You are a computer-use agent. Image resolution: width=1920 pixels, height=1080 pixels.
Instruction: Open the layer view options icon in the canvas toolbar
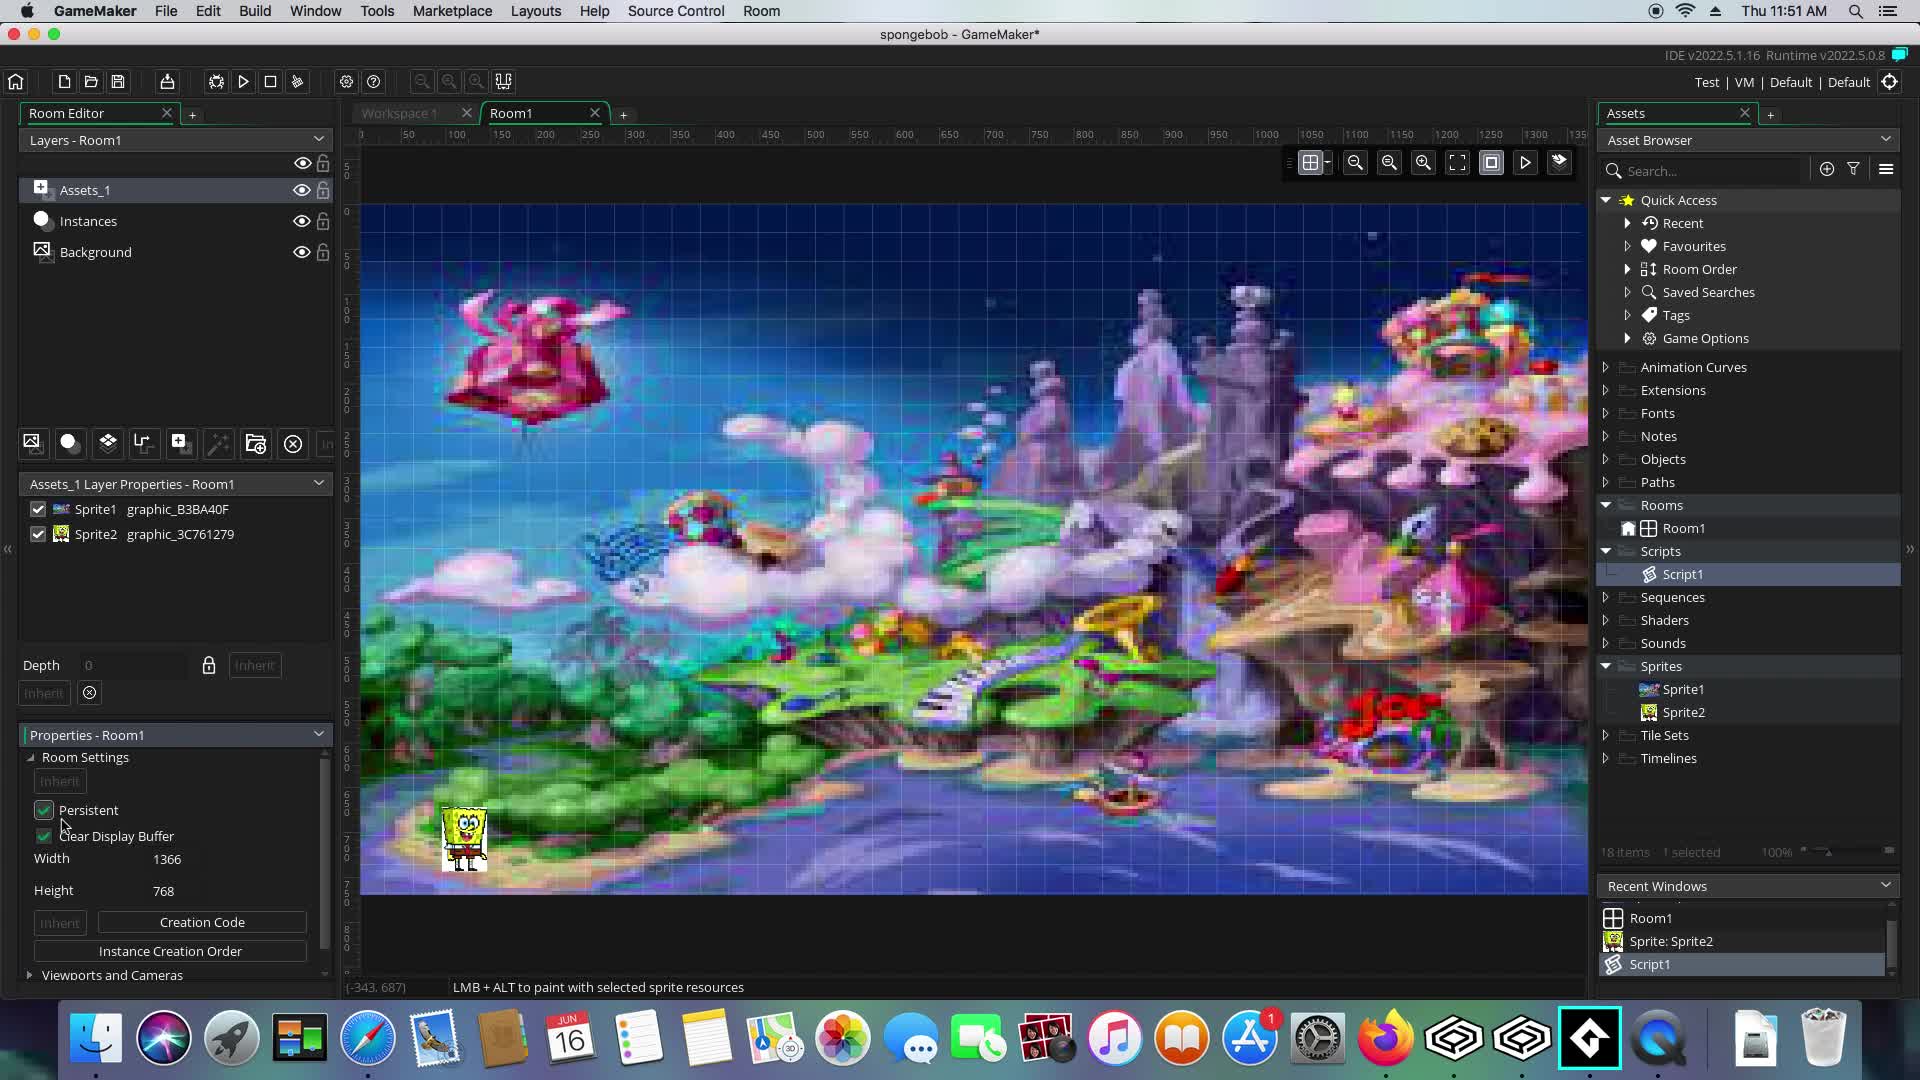point(1559,162)
